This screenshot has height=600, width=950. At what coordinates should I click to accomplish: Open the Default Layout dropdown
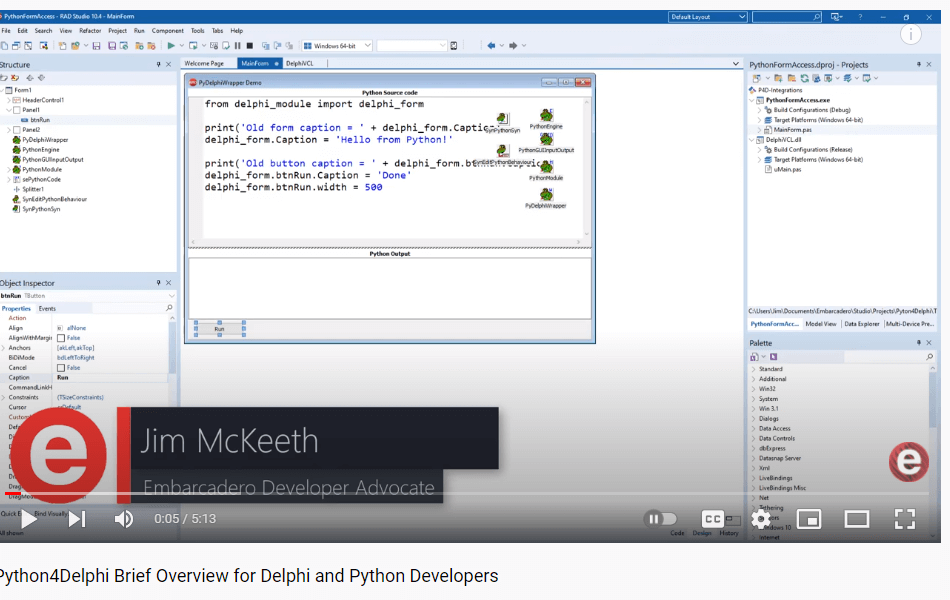pyautogui.click(x=708, y=17)
